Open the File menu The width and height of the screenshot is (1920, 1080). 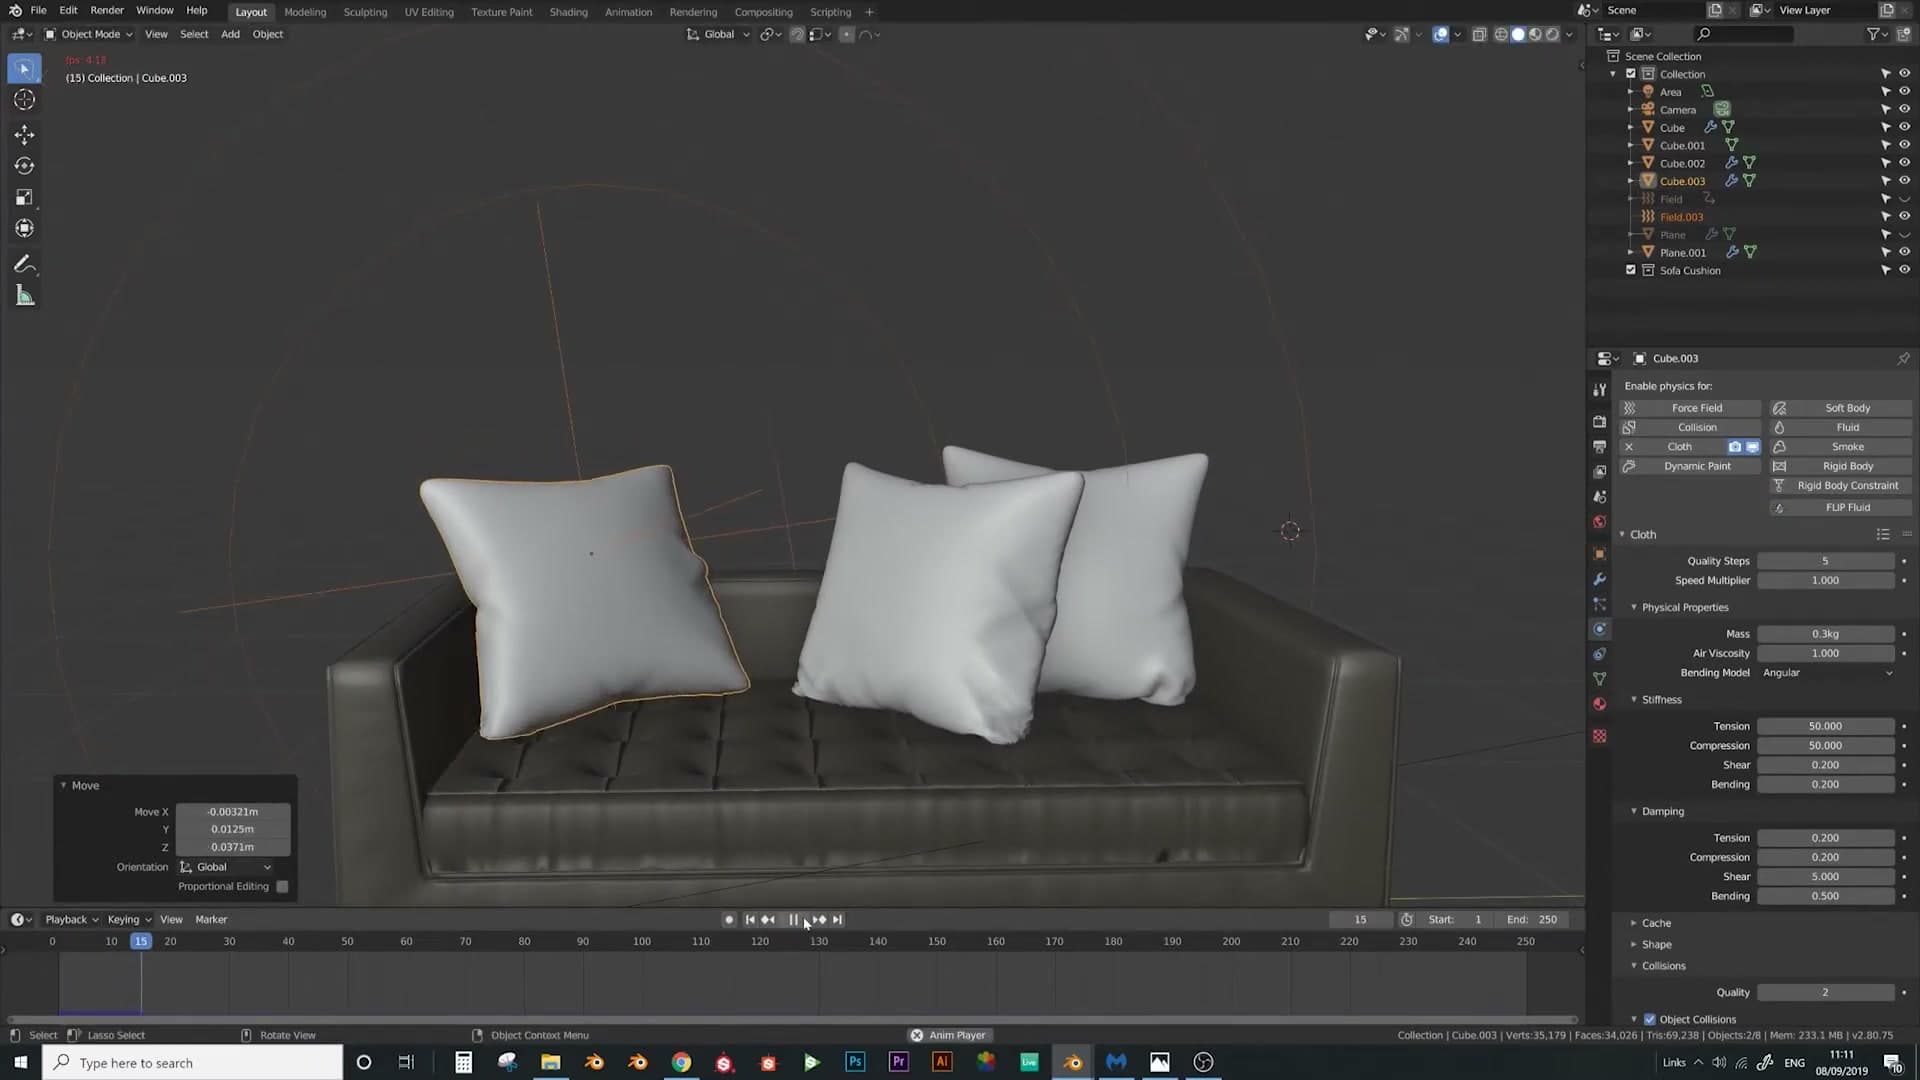(38, 11)
